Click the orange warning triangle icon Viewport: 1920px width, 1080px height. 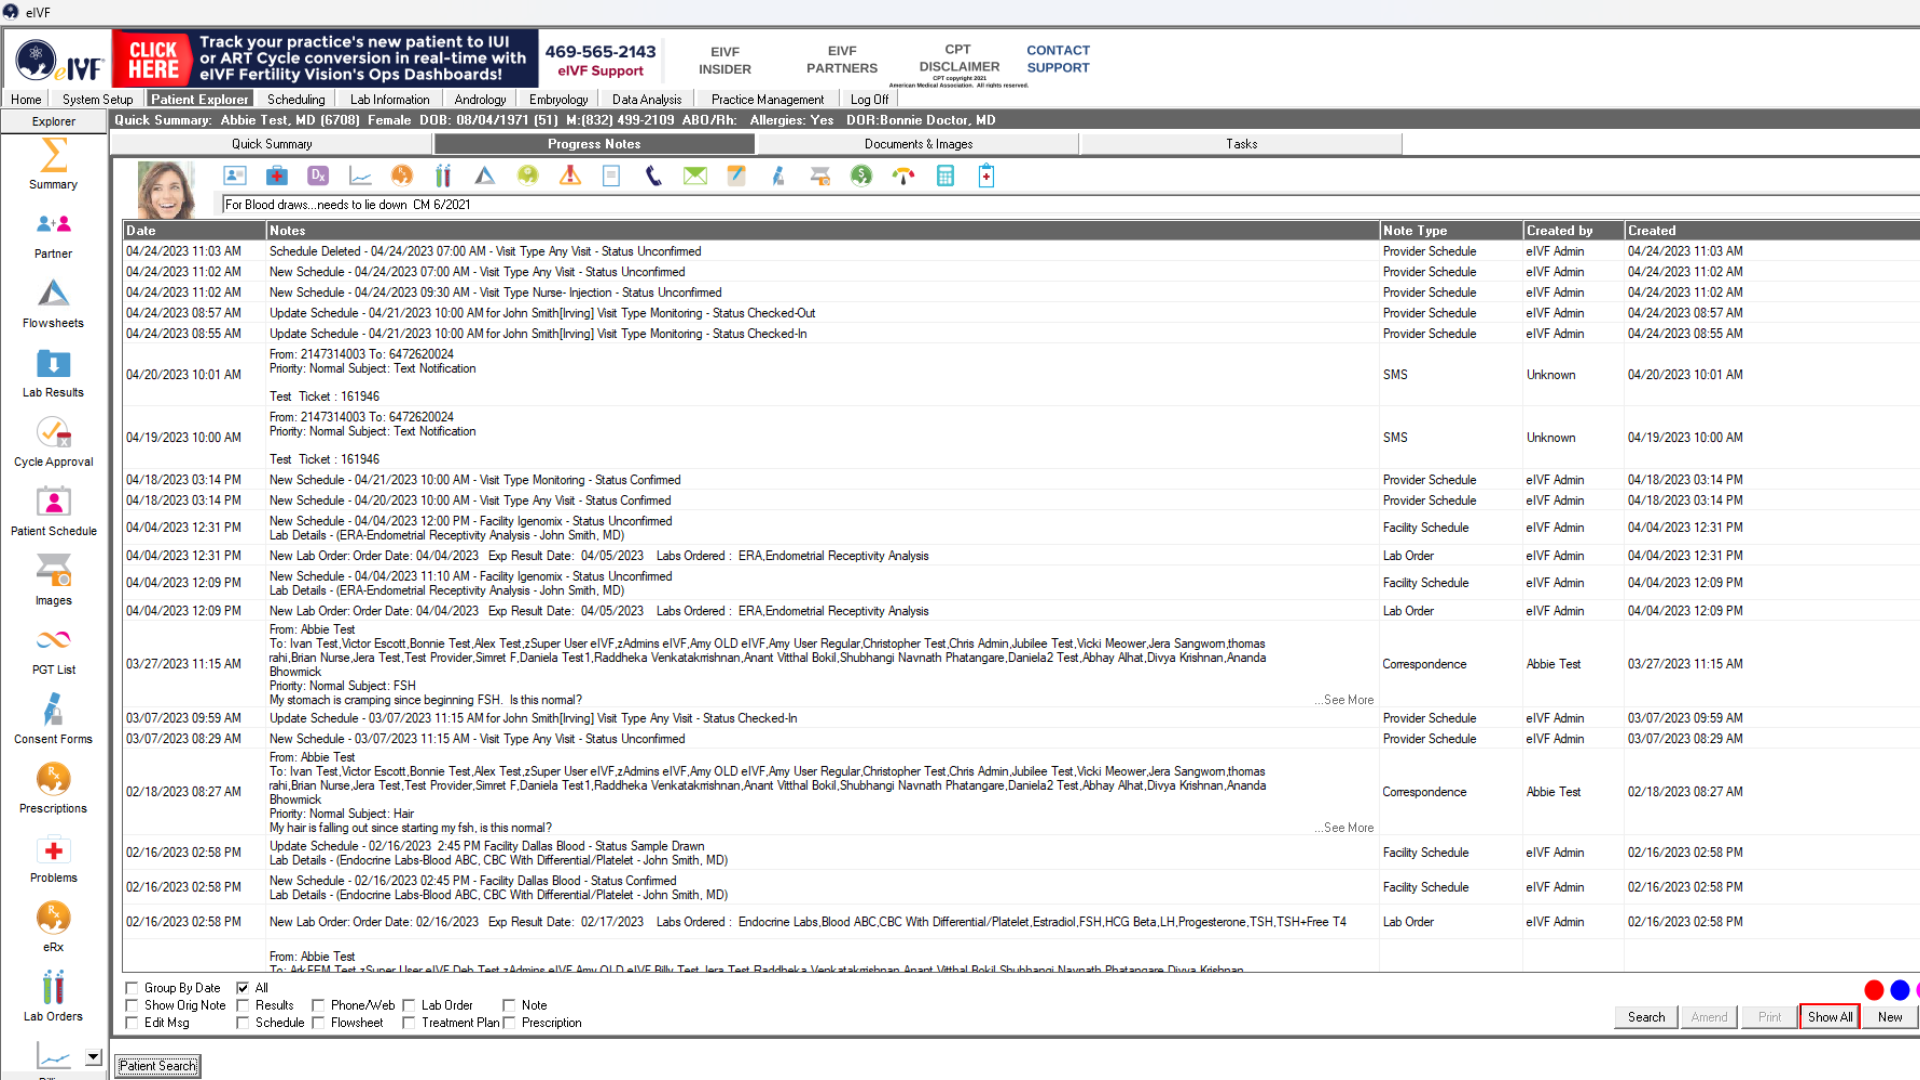(570, 176)
